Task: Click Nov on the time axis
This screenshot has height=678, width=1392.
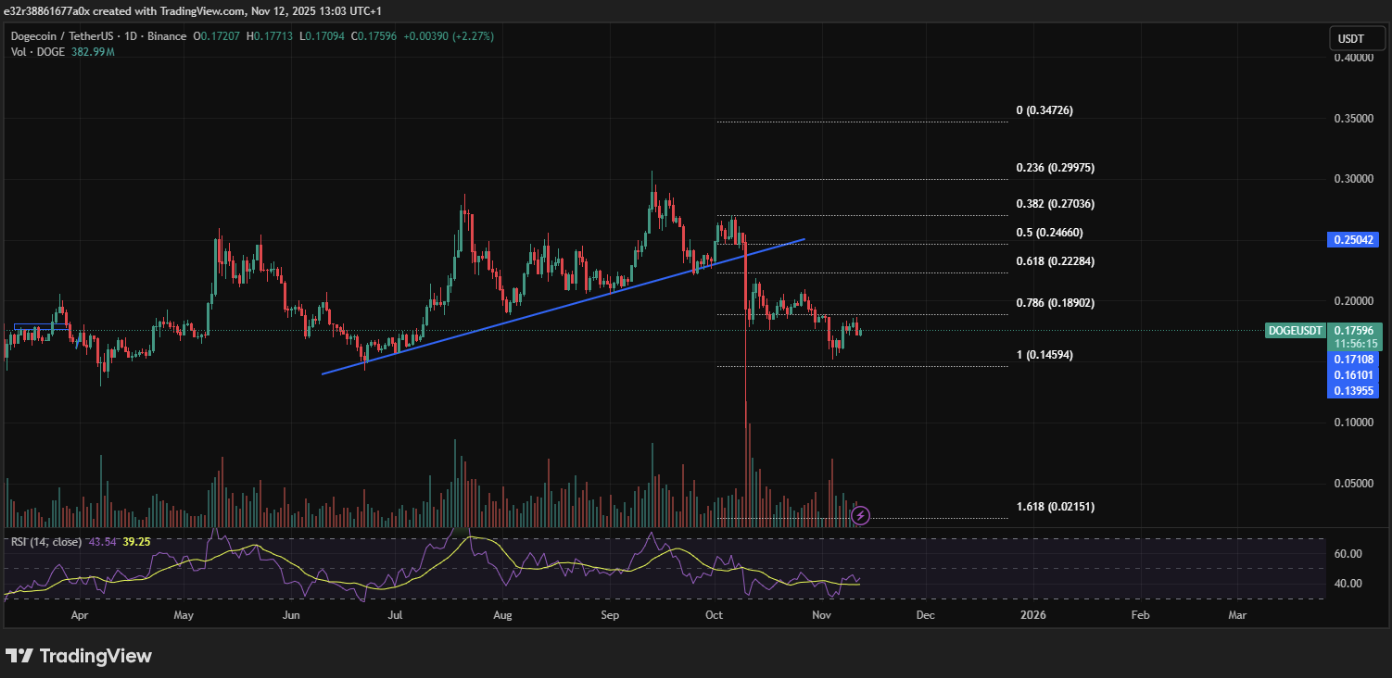Action: pos(821,615)
